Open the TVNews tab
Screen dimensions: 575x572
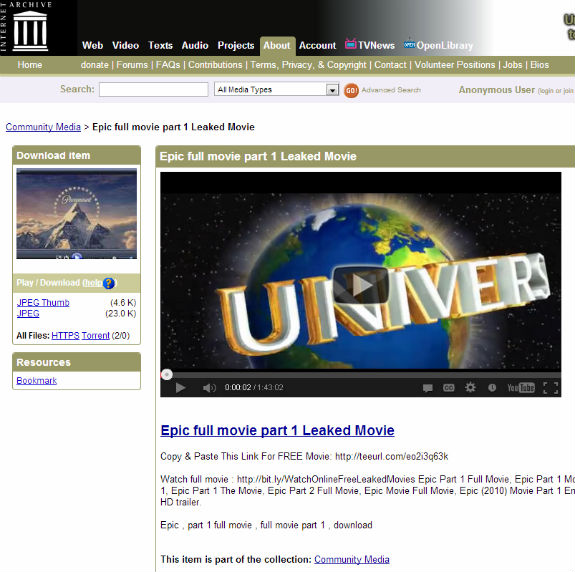coord(369,45)
